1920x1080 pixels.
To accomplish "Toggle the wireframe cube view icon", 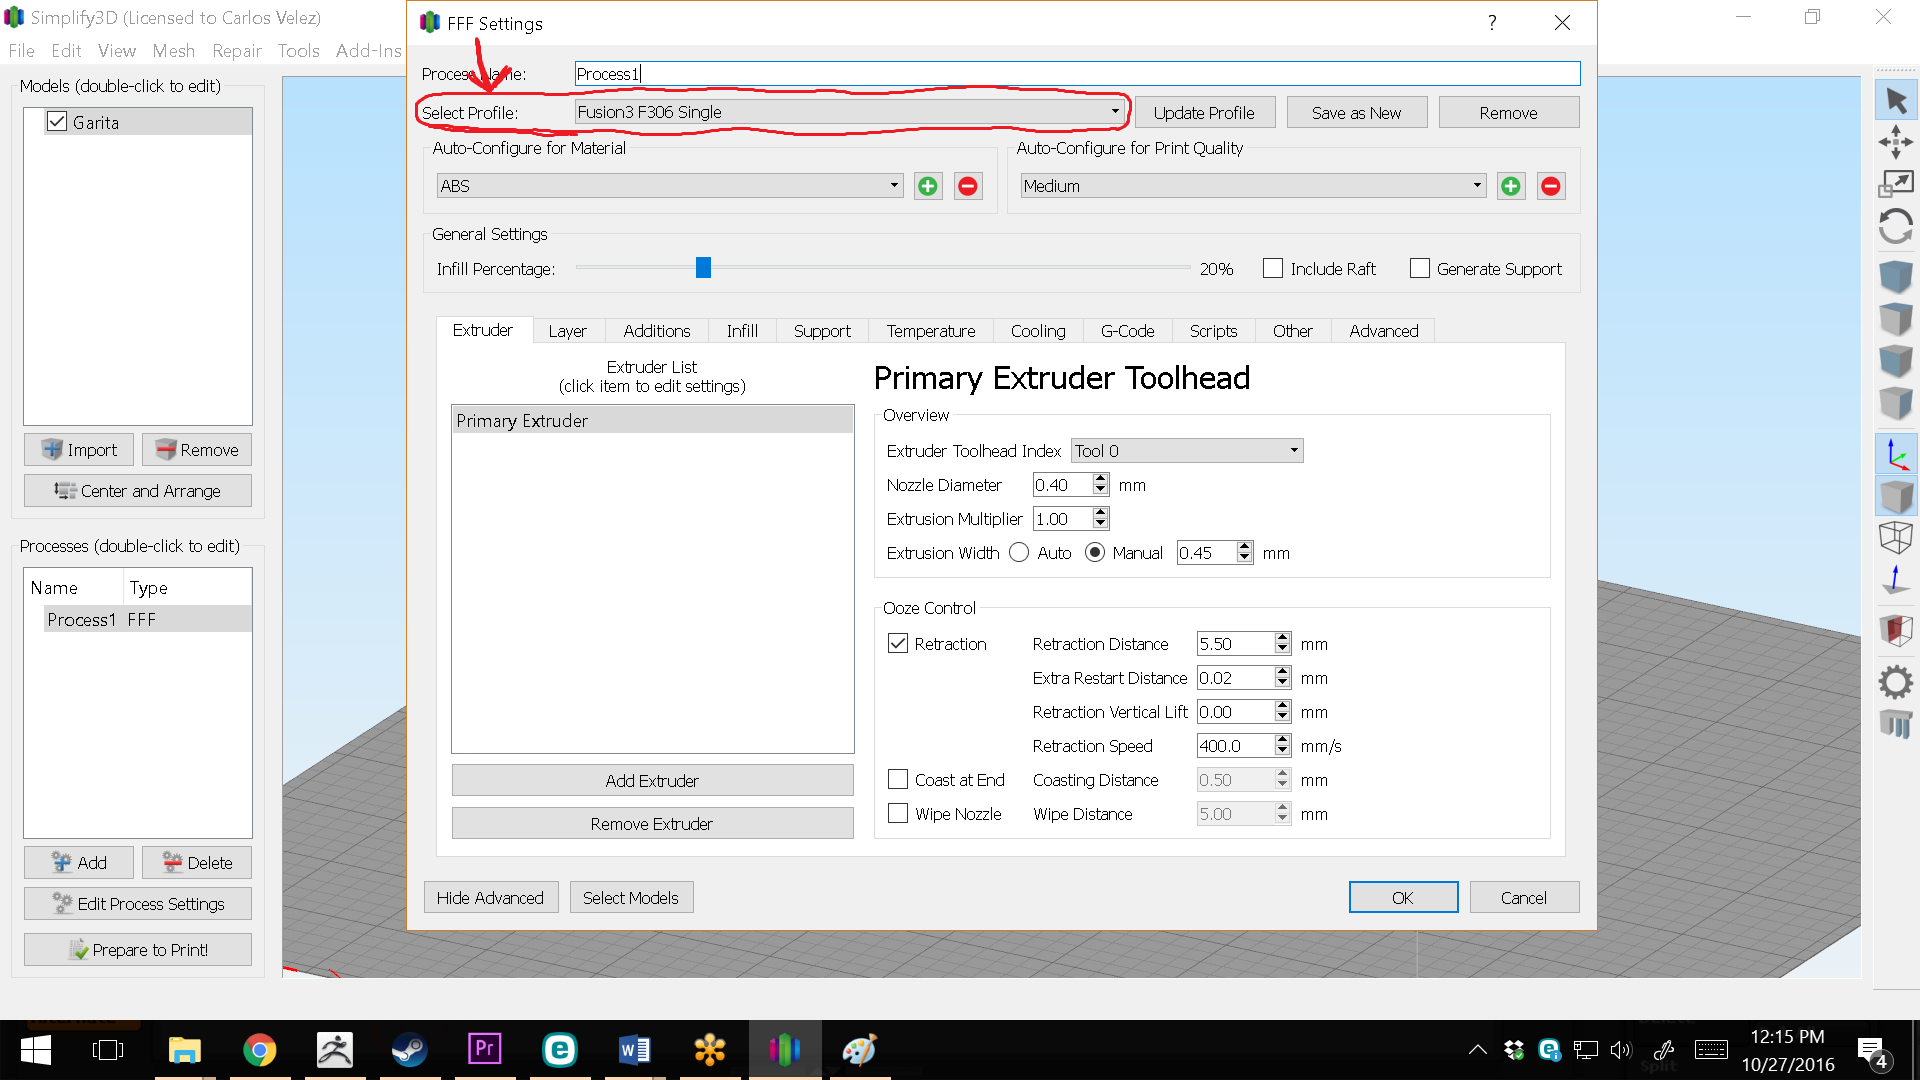I will [1896, 537].
